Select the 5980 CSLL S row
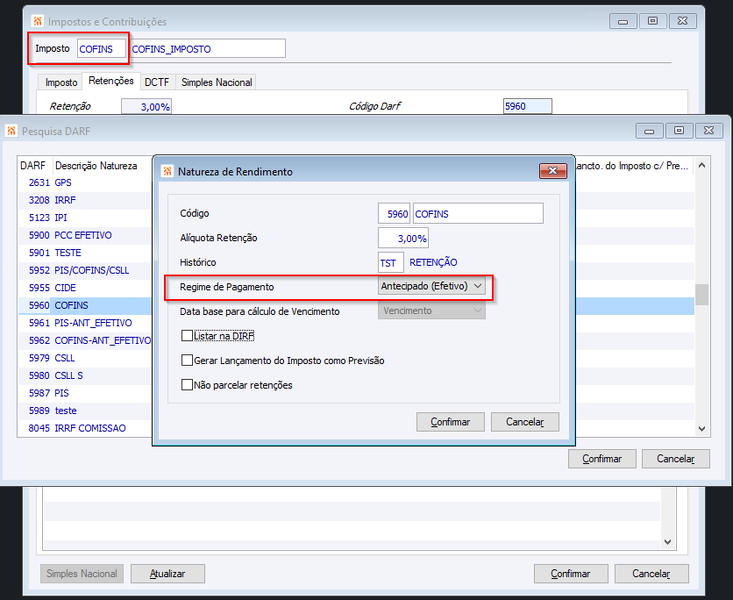Image resolution: width=733 pixels, height=600 pixels. 85,376
